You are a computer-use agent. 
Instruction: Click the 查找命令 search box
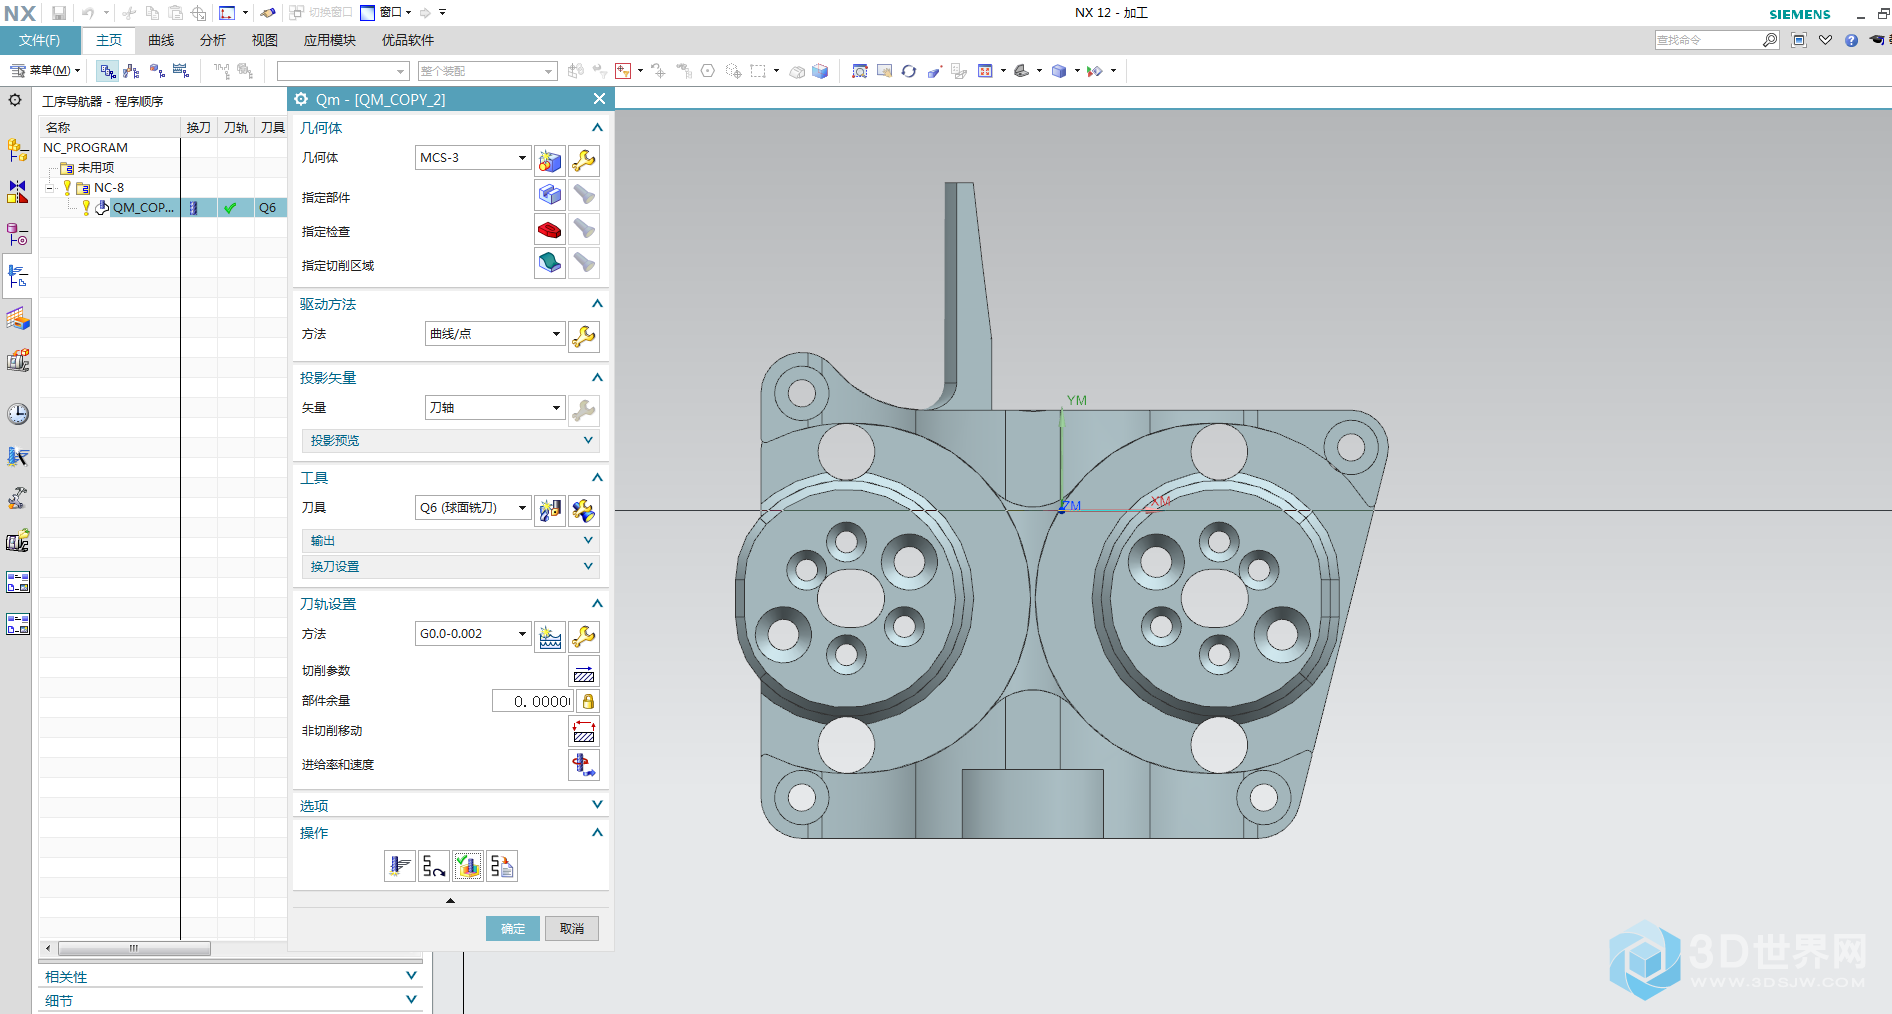pos(1709,40)
